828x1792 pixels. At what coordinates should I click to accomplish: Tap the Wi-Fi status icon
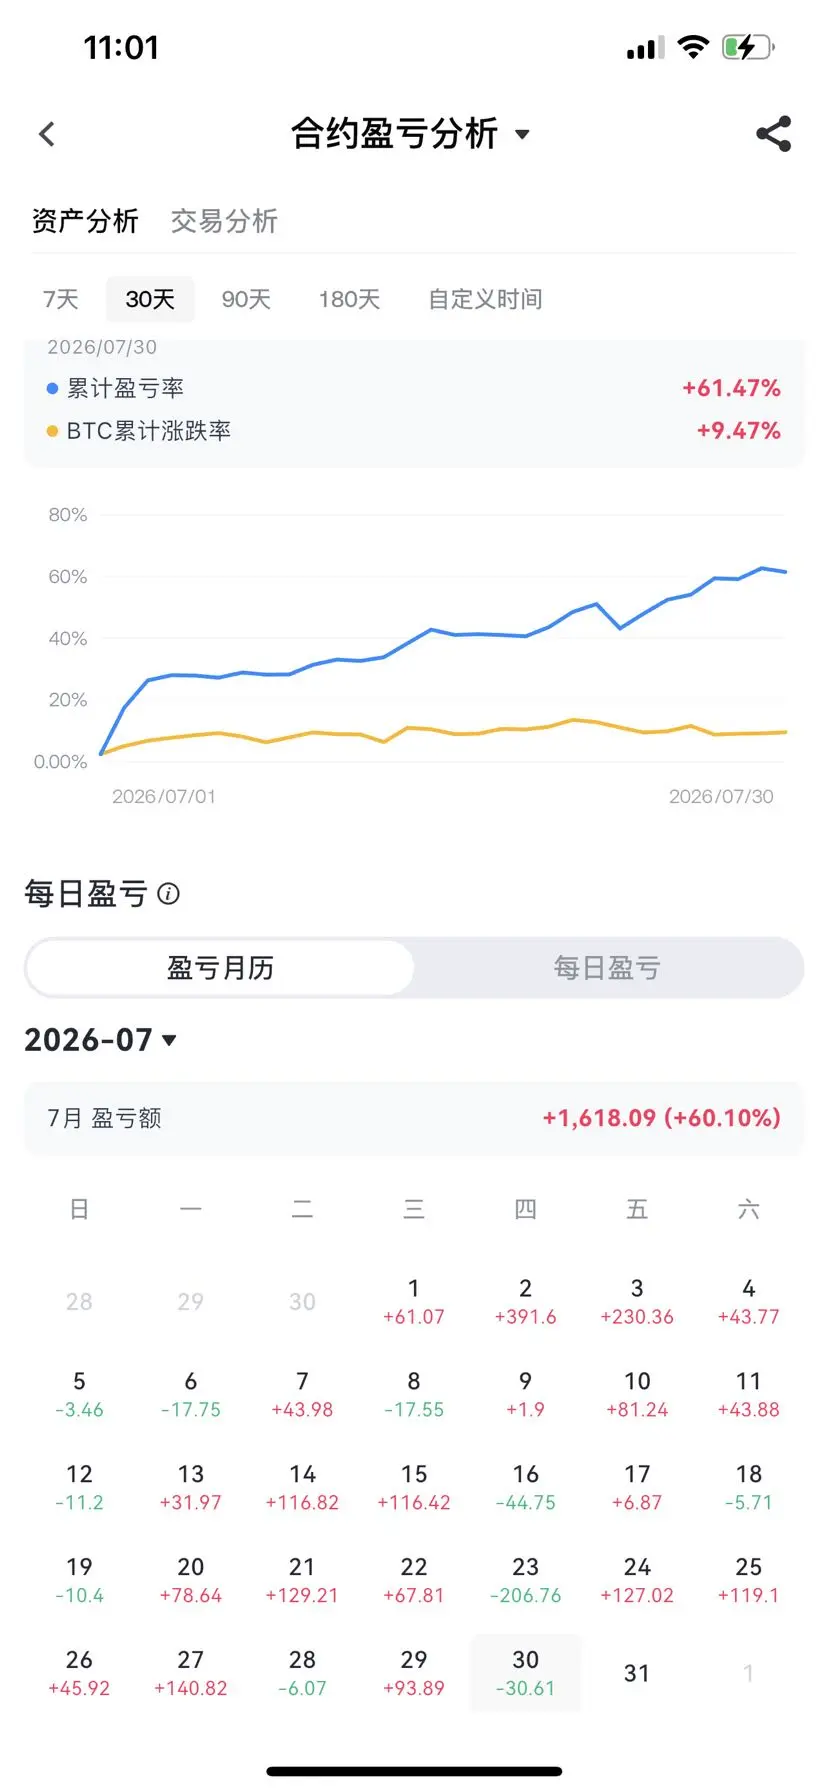click(692, 47)
